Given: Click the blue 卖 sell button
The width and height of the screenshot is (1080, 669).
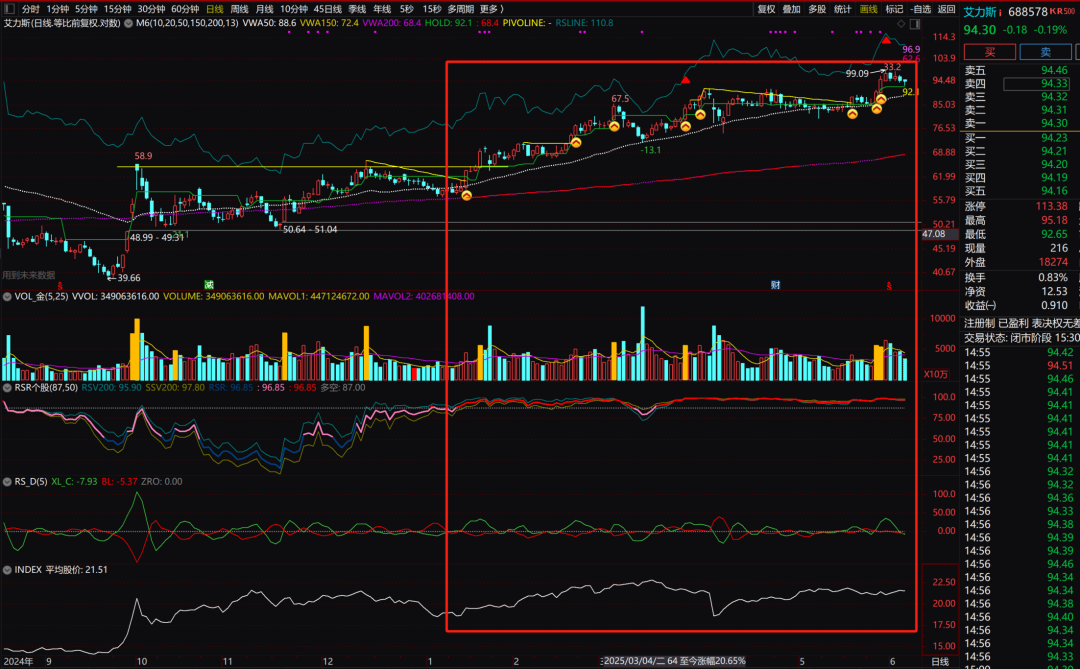Looking at the screenshot, I should 1046,52.
